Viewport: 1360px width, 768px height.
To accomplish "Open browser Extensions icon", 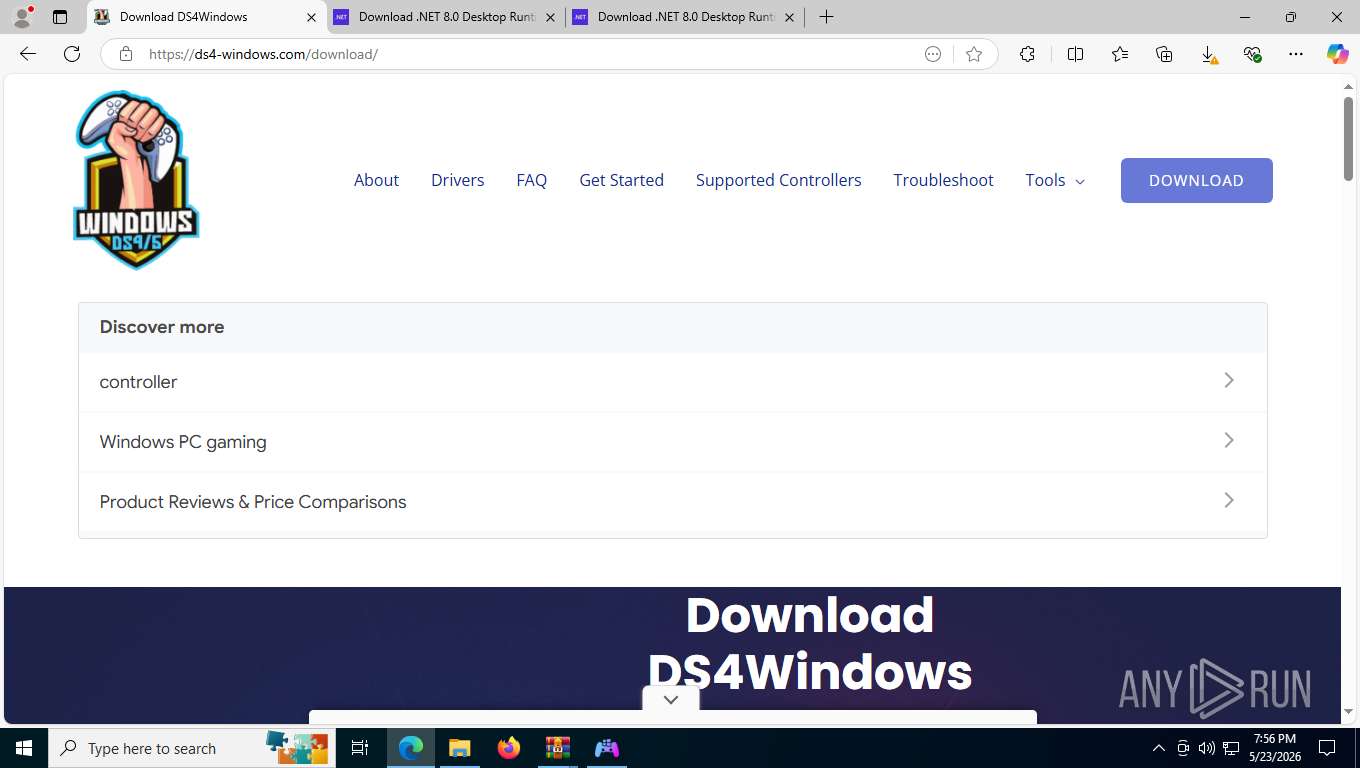I will pyautogui.click(x=1027, y=54).
